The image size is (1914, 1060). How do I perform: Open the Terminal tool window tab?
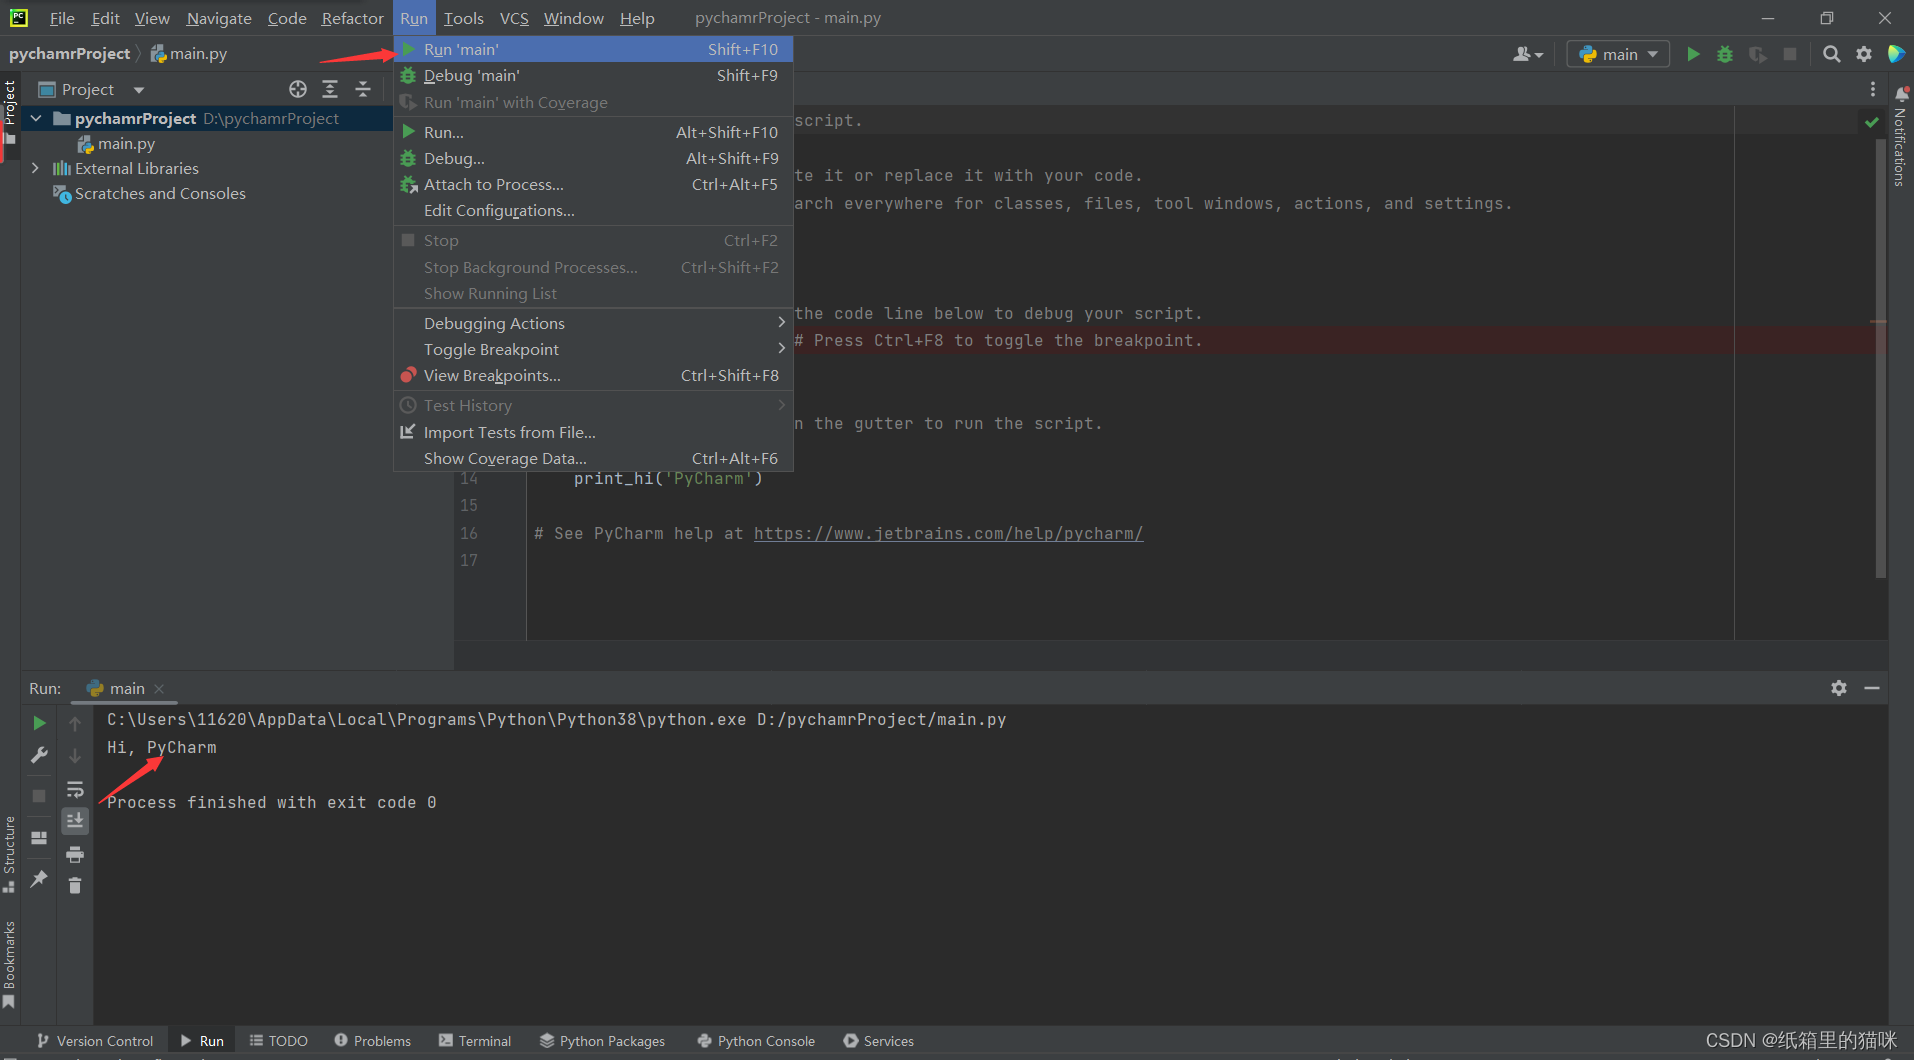[475, 1041]
